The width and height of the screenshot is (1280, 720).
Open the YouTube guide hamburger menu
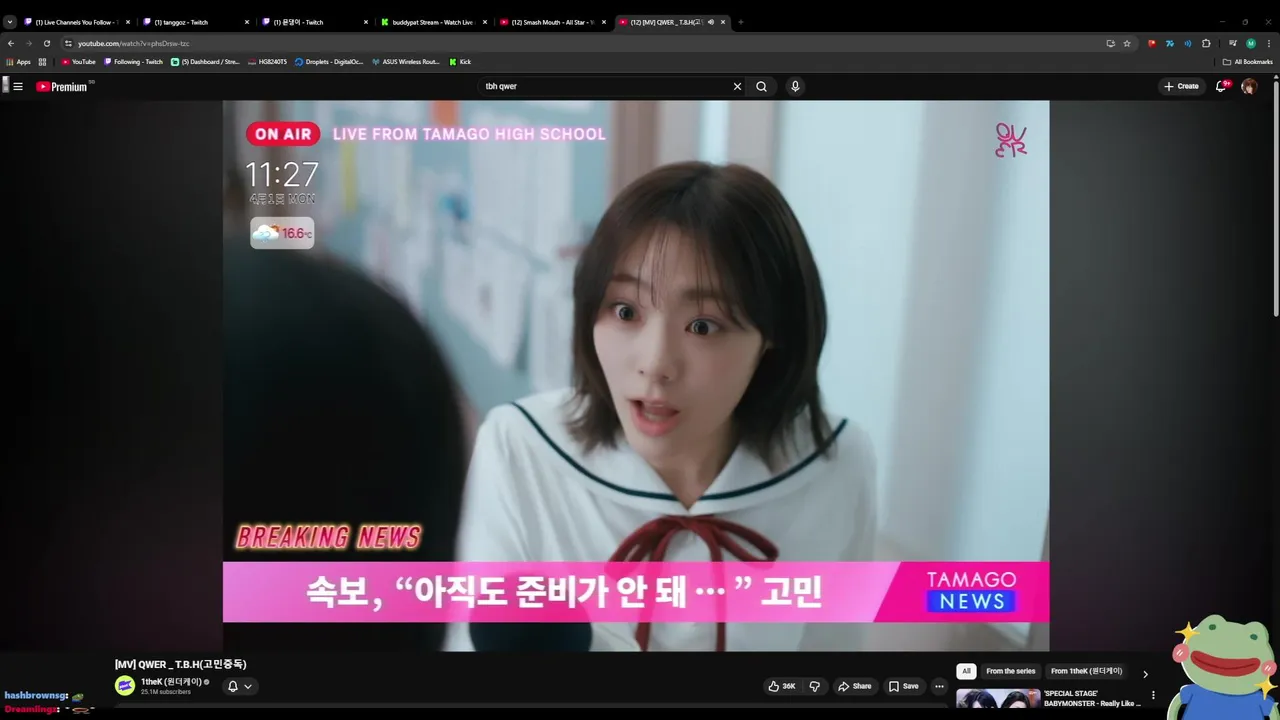18,87
